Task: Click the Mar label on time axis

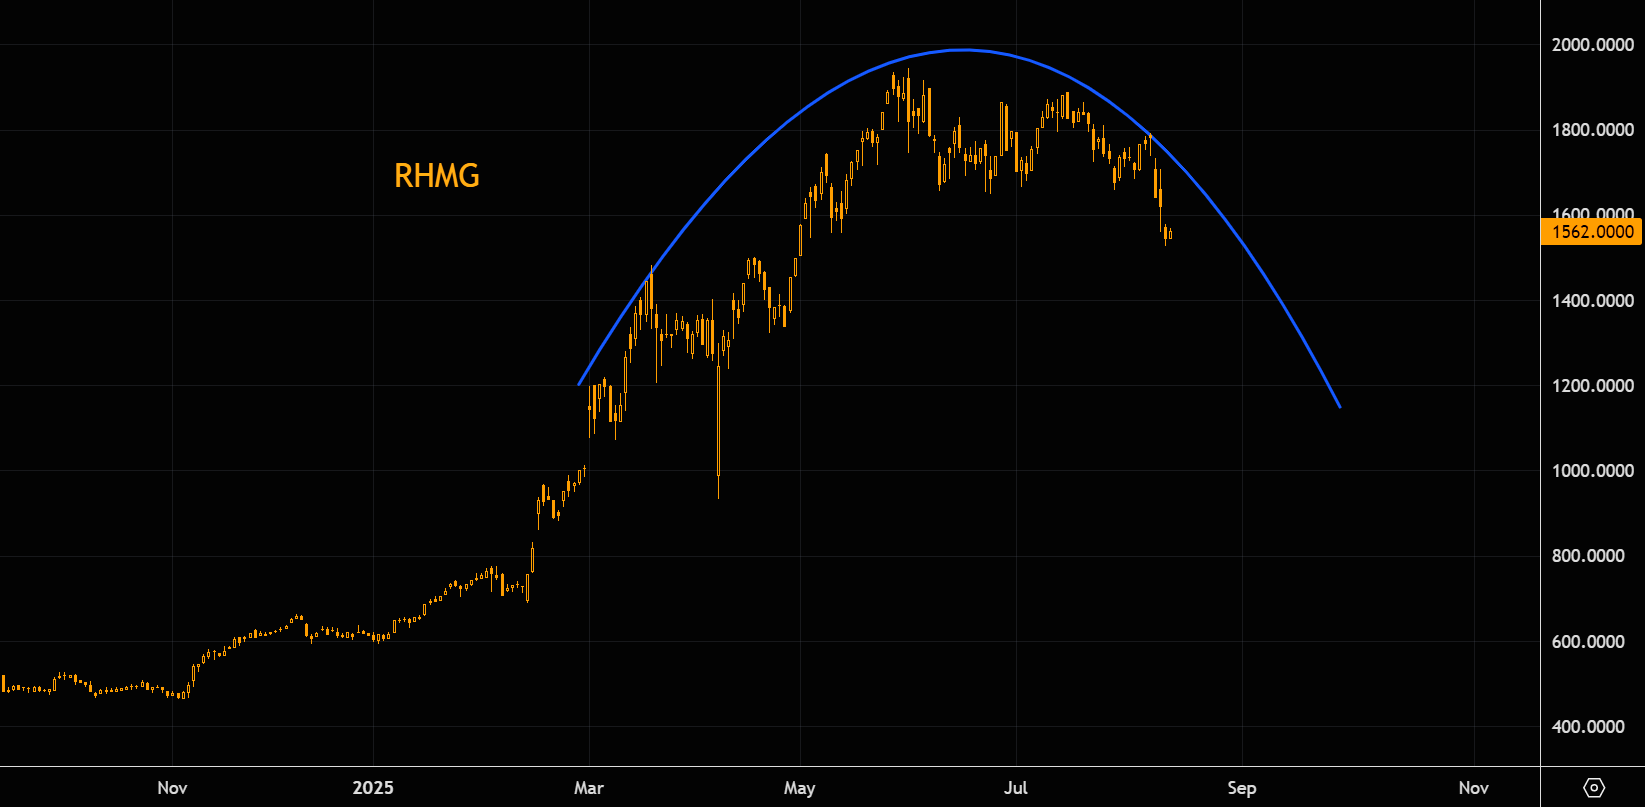Action: 589,788
